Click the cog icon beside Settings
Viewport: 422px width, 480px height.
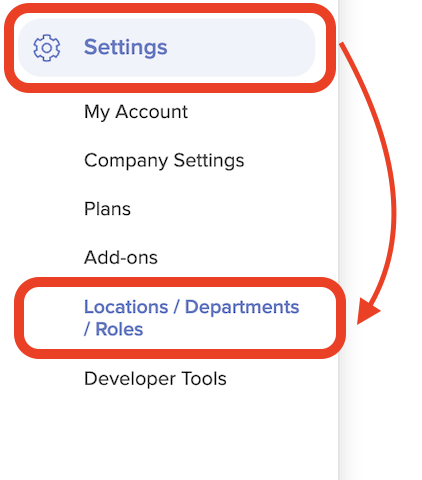(x=47, y=48)
